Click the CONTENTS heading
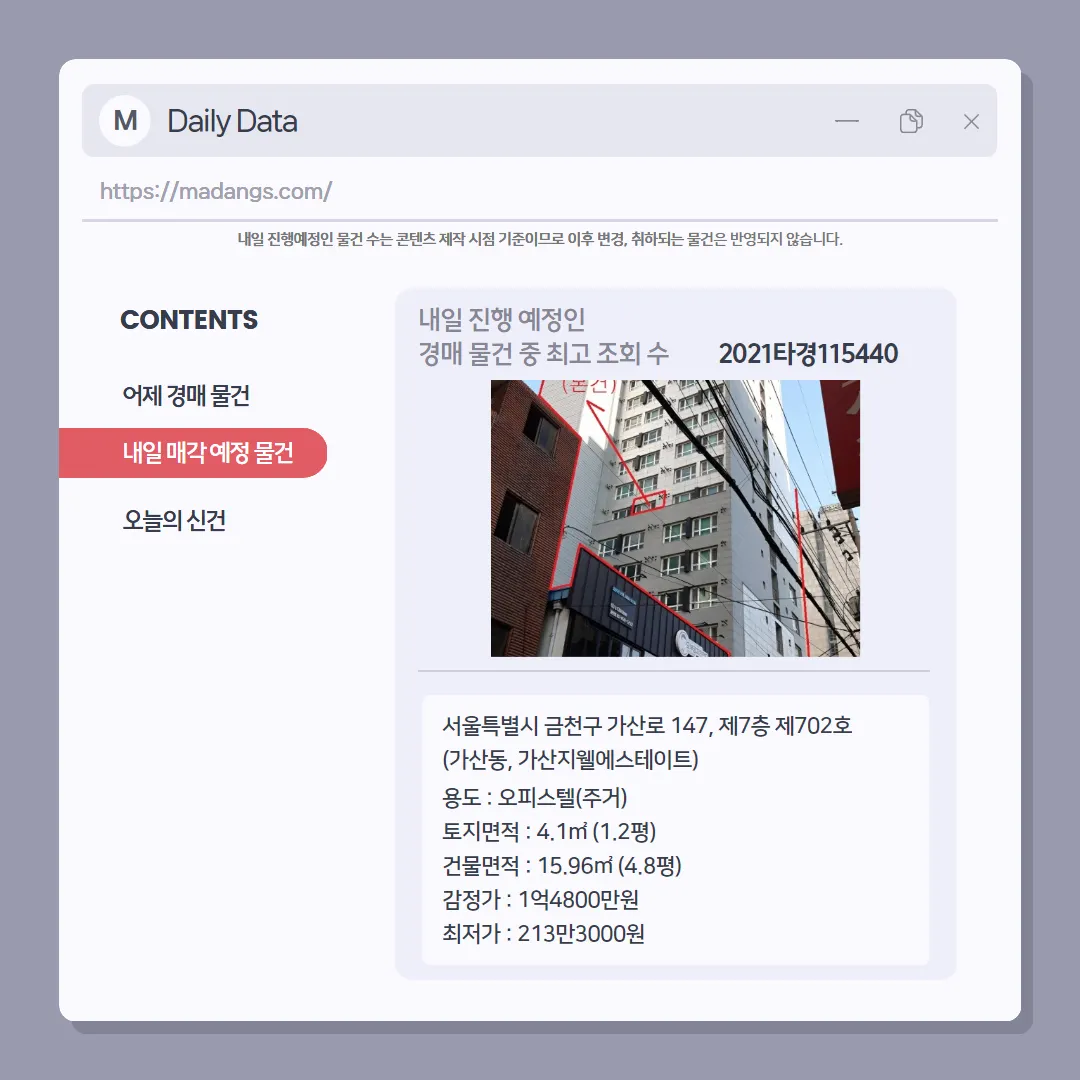This screenshot has width=1080, height=1080. 189,320
